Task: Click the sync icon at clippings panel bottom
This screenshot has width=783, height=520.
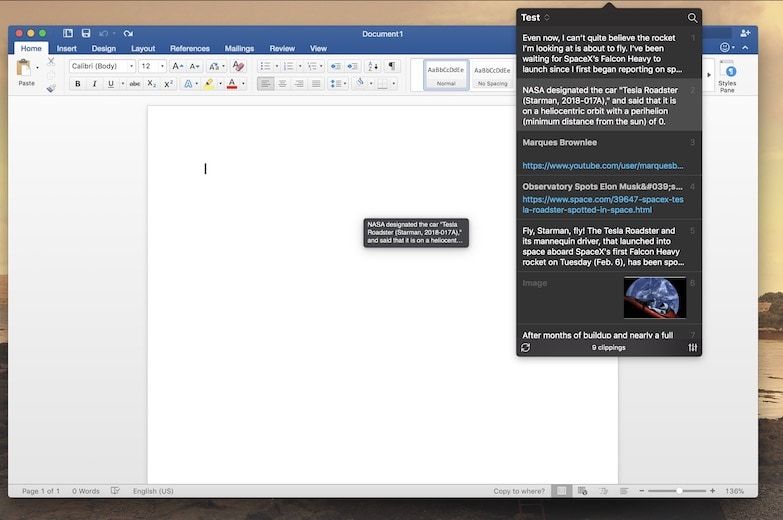Action: point(526,347)
